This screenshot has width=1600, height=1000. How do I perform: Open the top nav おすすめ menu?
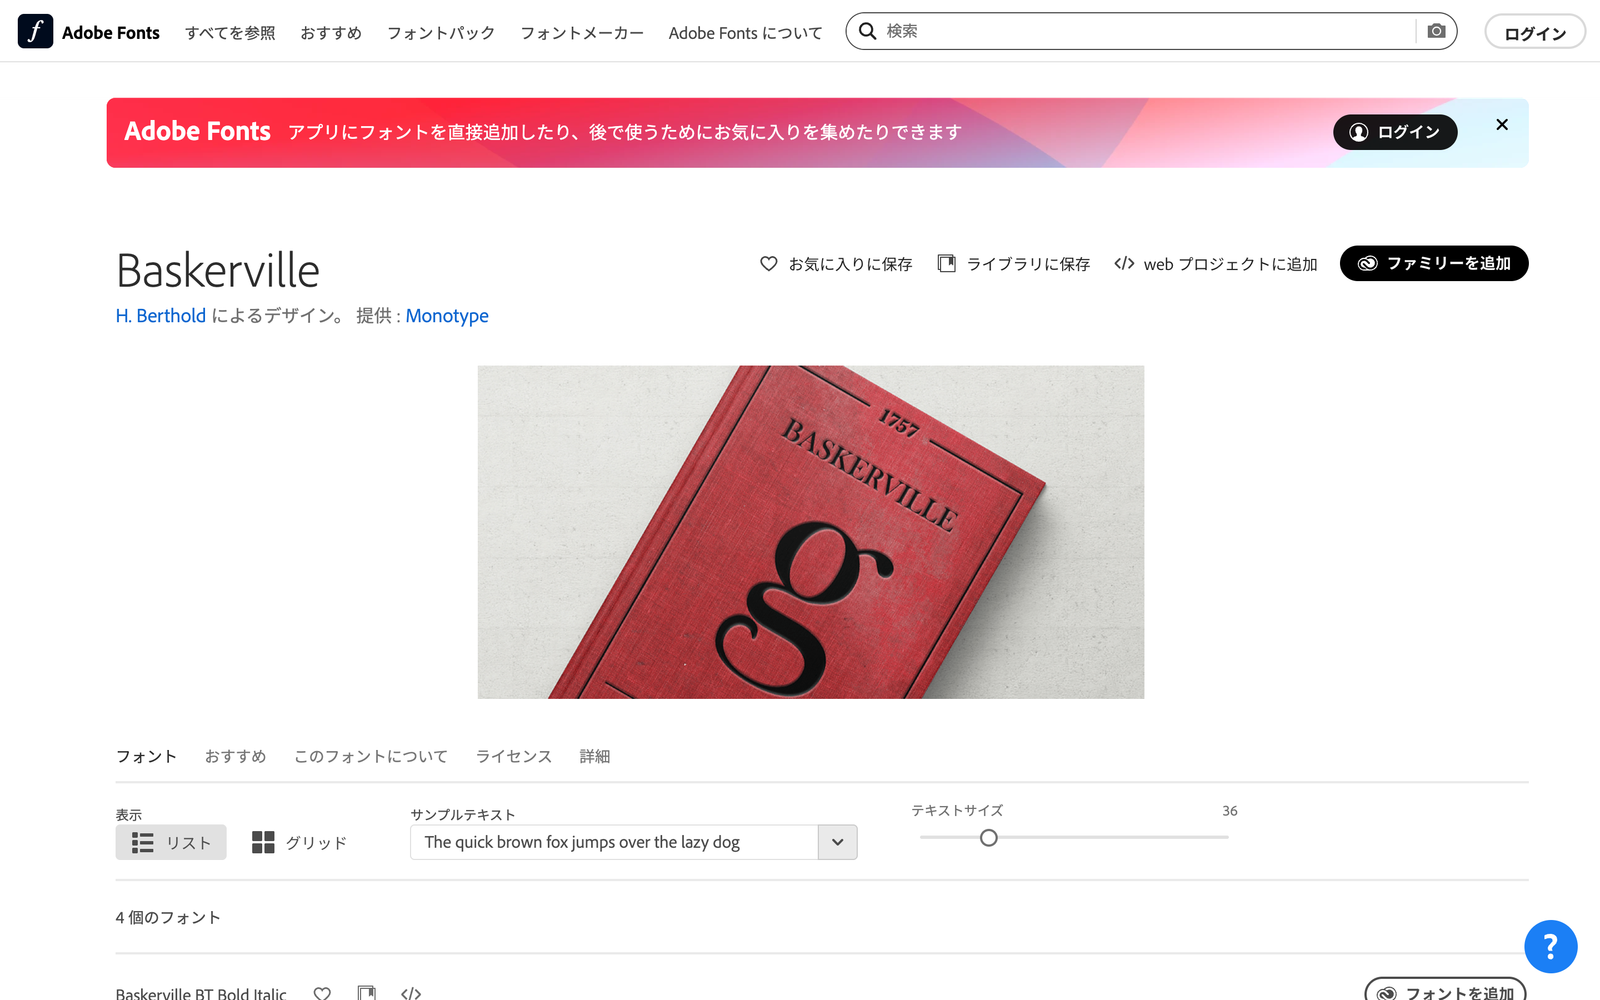[x=331, y=33]
